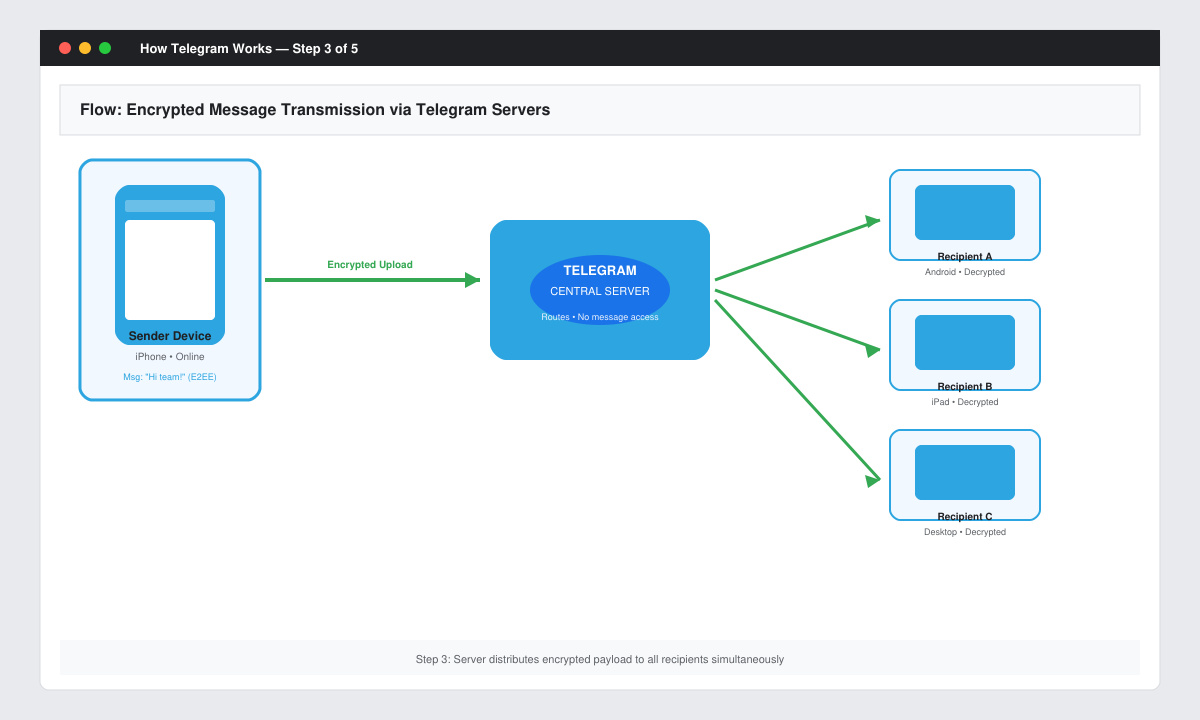1200x720 pixels.
Task: Click the 'Android • Decrypted' caption
Action: (965, 272)
